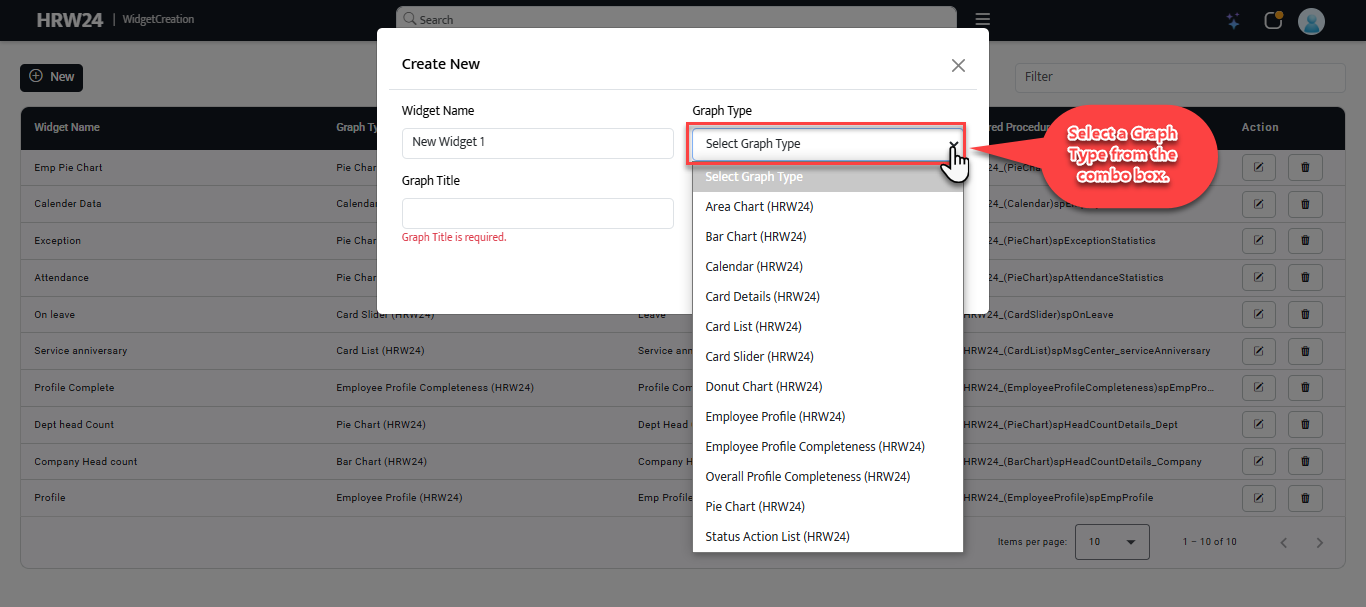Expand the Select Graph Type combo box
1366x607 pixels.
tap(826, 144)
